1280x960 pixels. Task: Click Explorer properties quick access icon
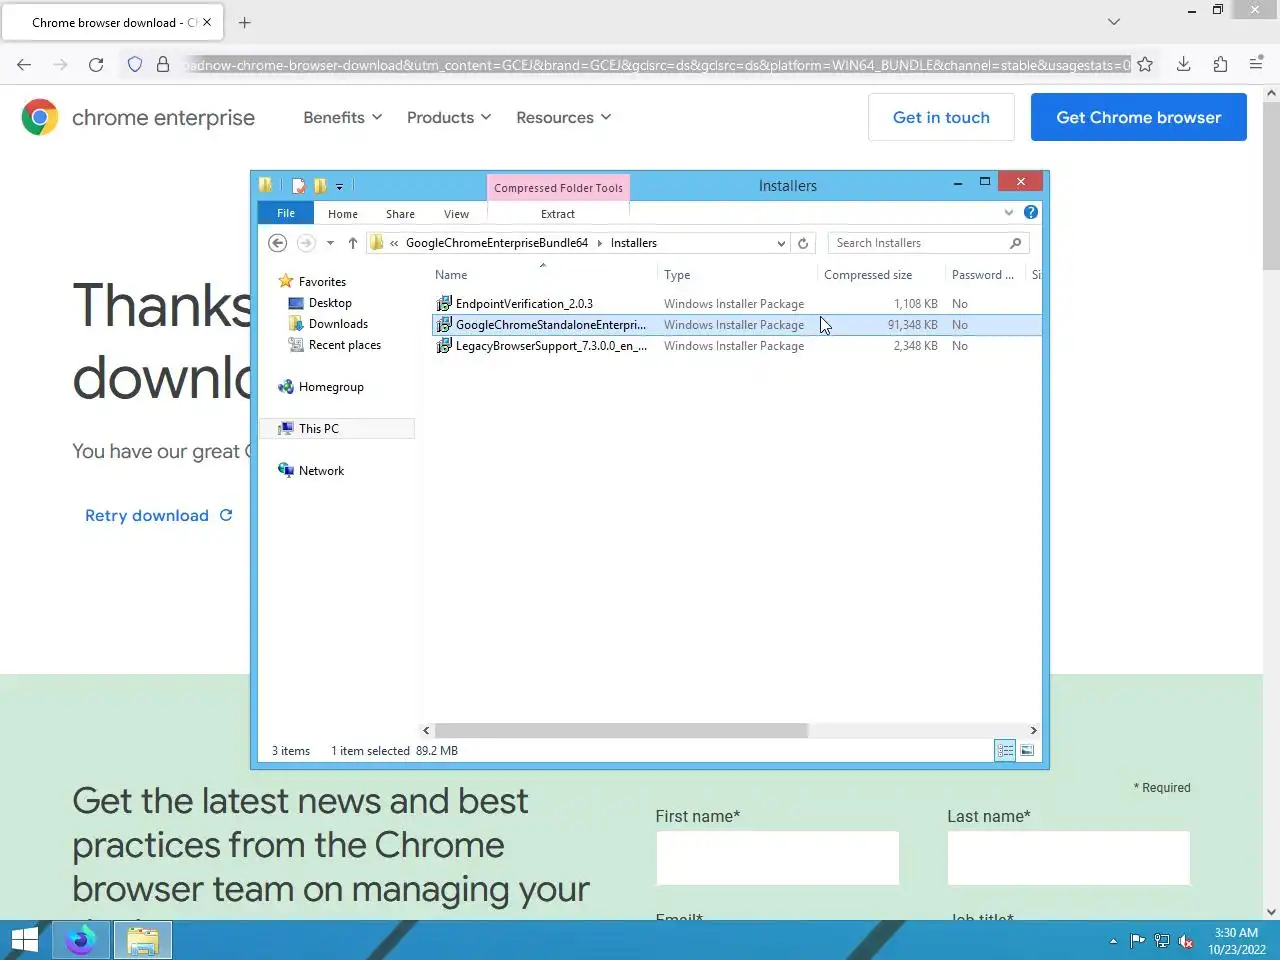298,185
